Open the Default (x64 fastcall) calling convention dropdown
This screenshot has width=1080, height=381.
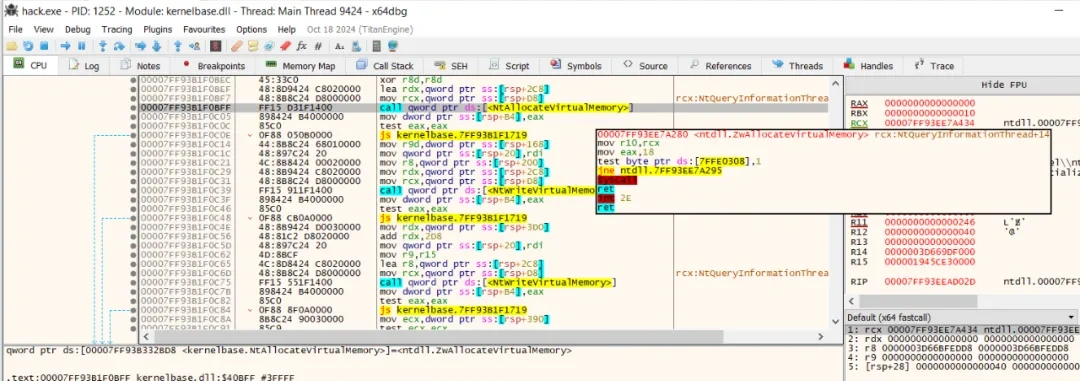pyautogui.click(x=962, y=318)
